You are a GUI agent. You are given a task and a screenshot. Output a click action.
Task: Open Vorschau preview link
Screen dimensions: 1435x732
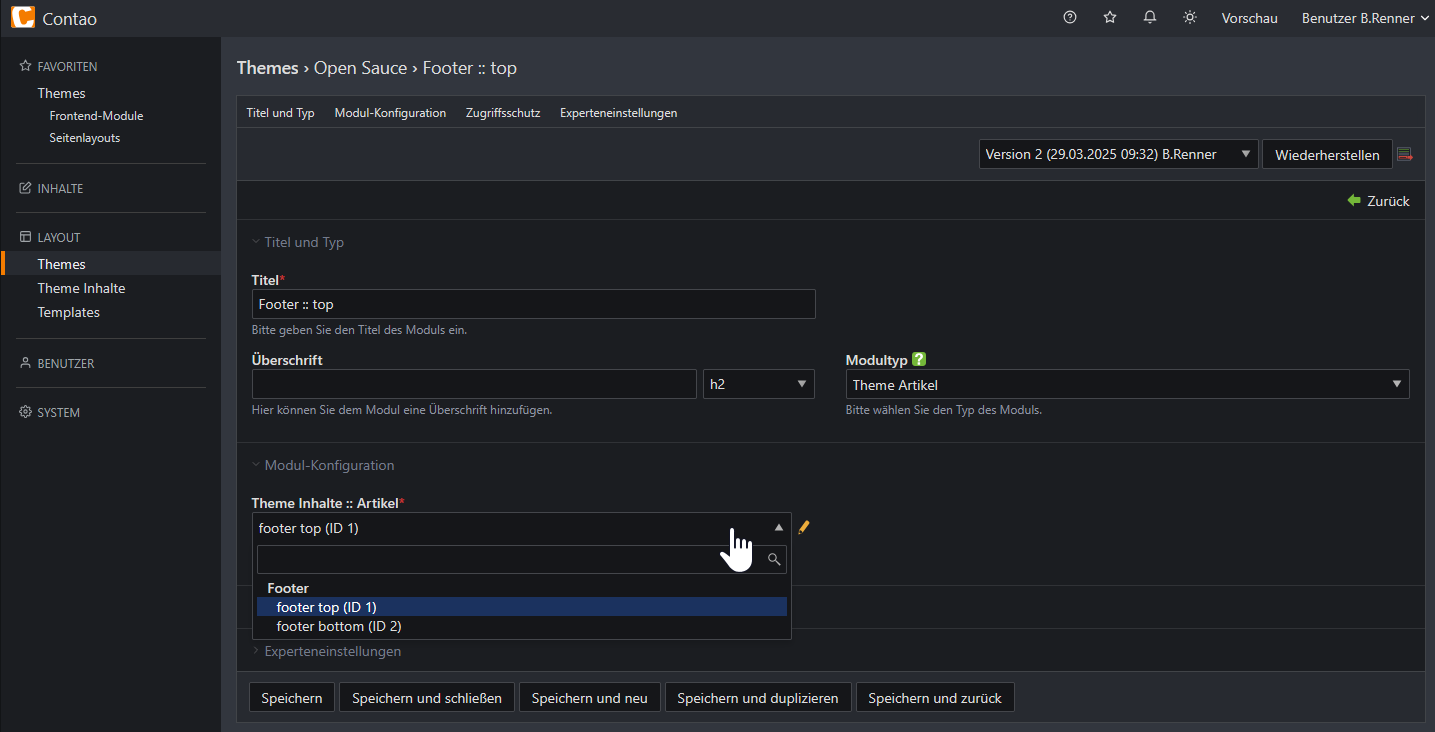click(1249, 18)
